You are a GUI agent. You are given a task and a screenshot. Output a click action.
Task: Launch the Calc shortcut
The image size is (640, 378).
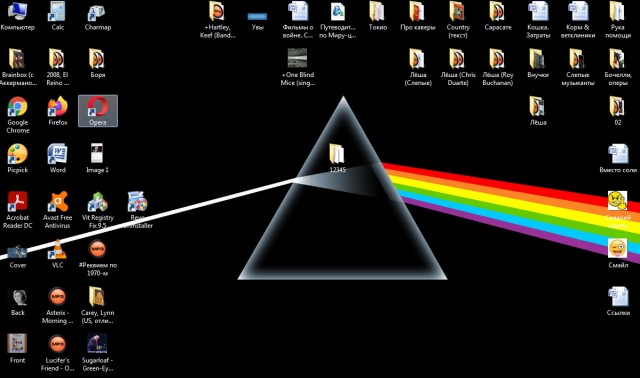click(58, 16)
